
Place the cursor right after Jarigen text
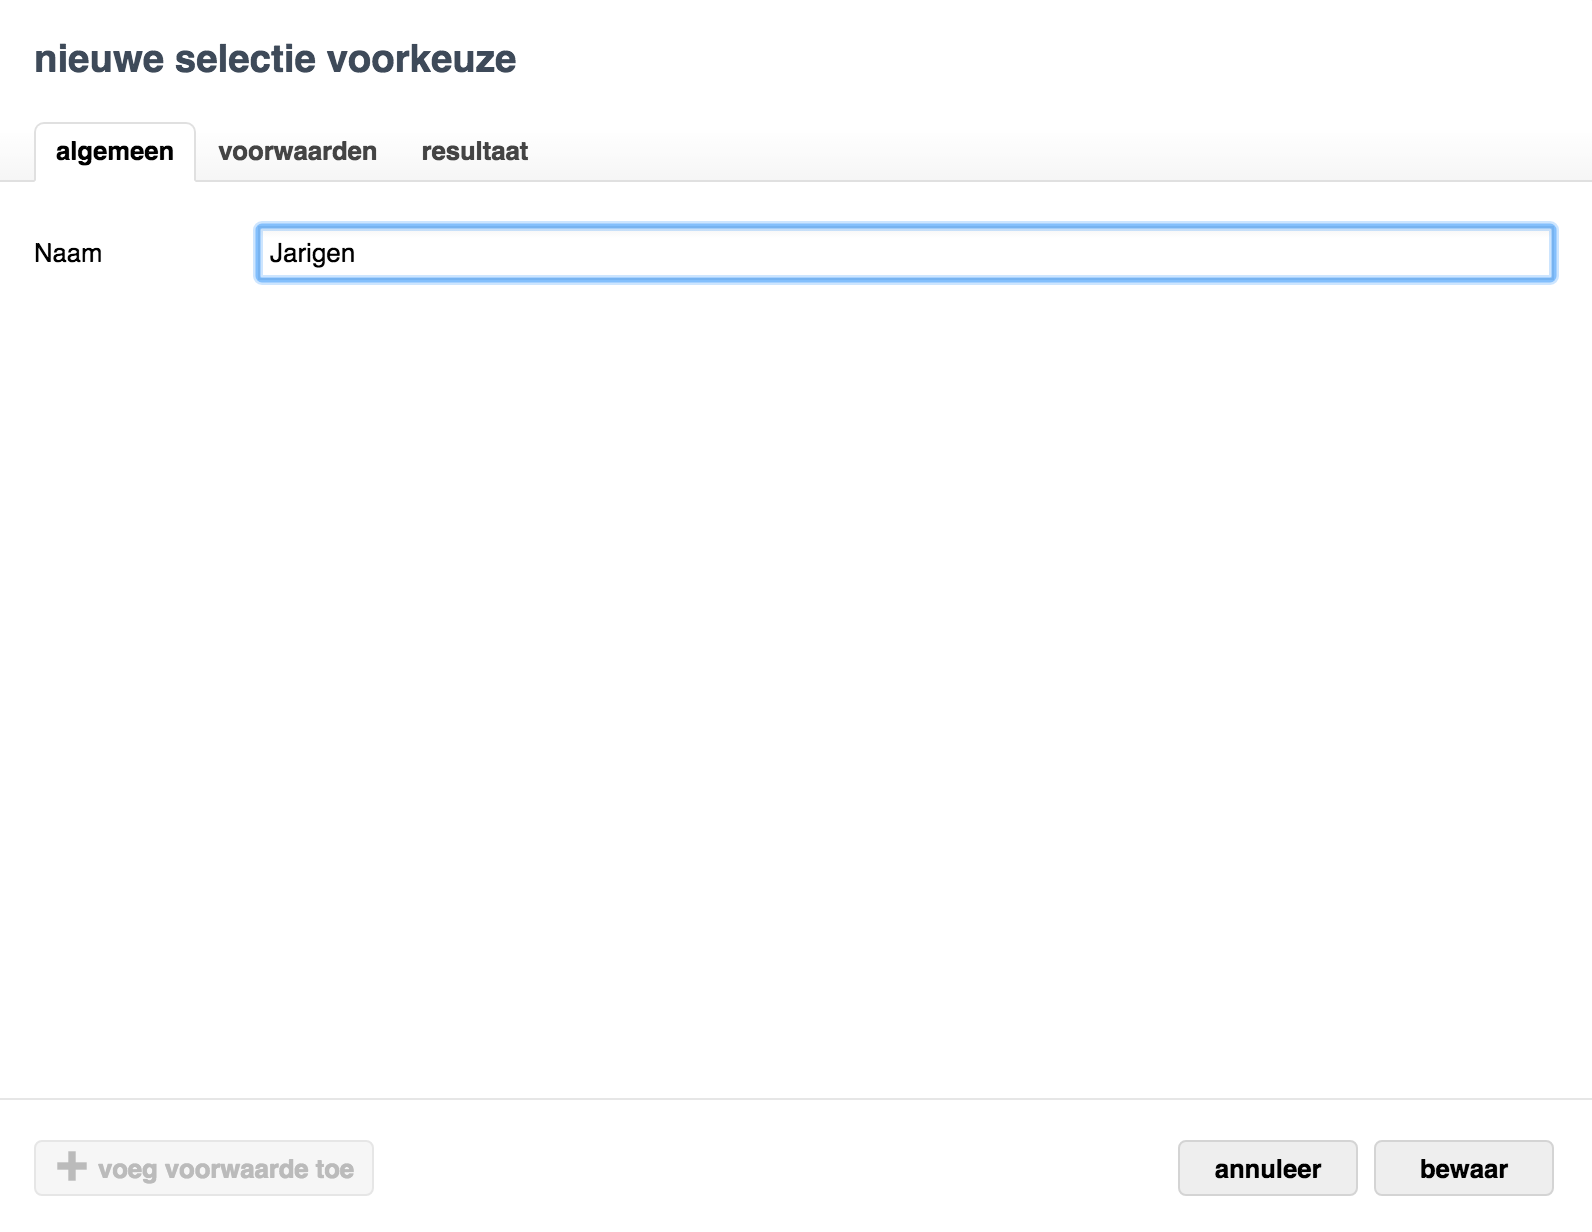[x=357, y=254]
